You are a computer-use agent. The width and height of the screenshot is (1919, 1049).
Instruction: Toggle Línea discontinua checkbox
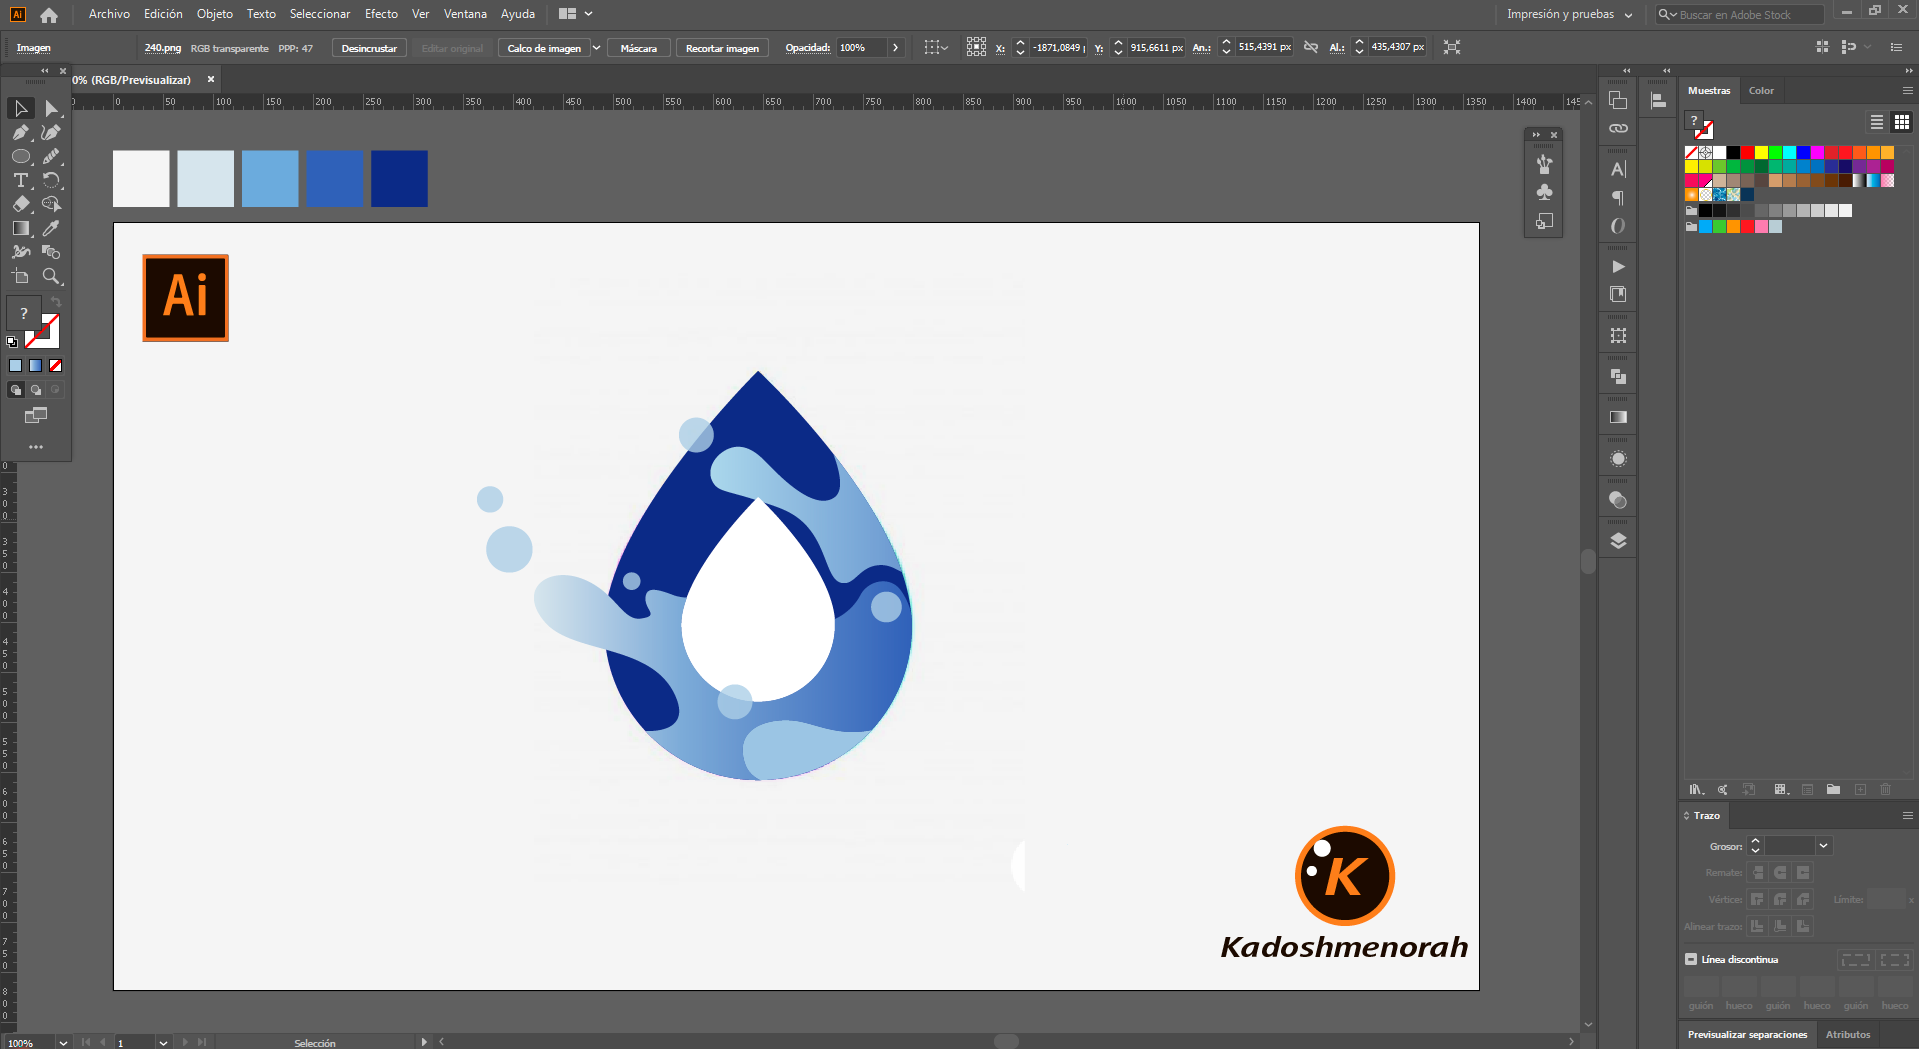1691,959
